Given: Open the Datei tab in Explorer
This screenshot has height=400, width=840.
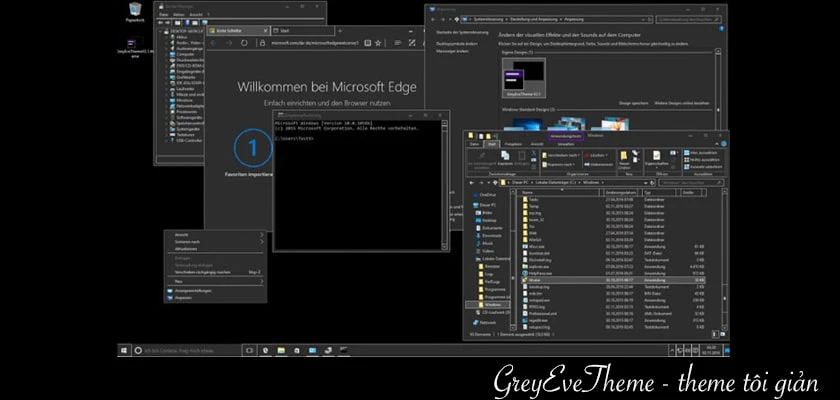Looking at the screenshot, I should coord(474,144).
